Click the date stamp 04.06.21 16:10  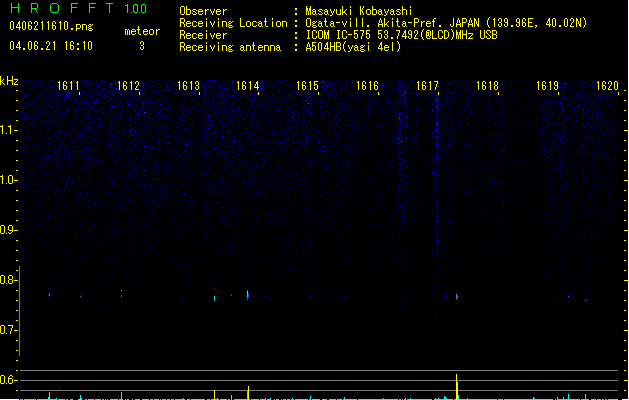[x=51, y=46]
